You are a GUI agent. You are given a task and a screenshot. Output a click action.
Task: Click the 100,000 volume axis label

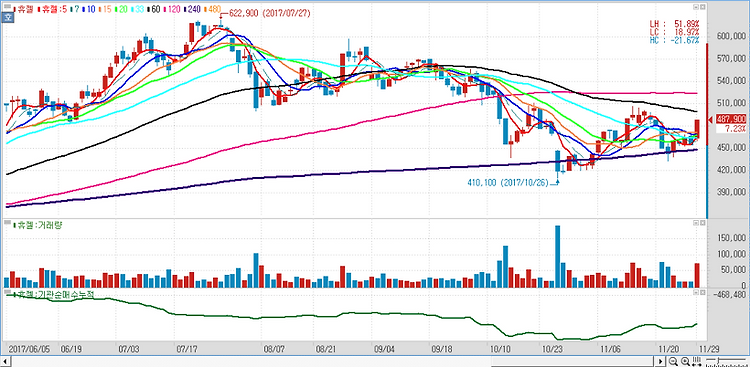coord(732,254)
